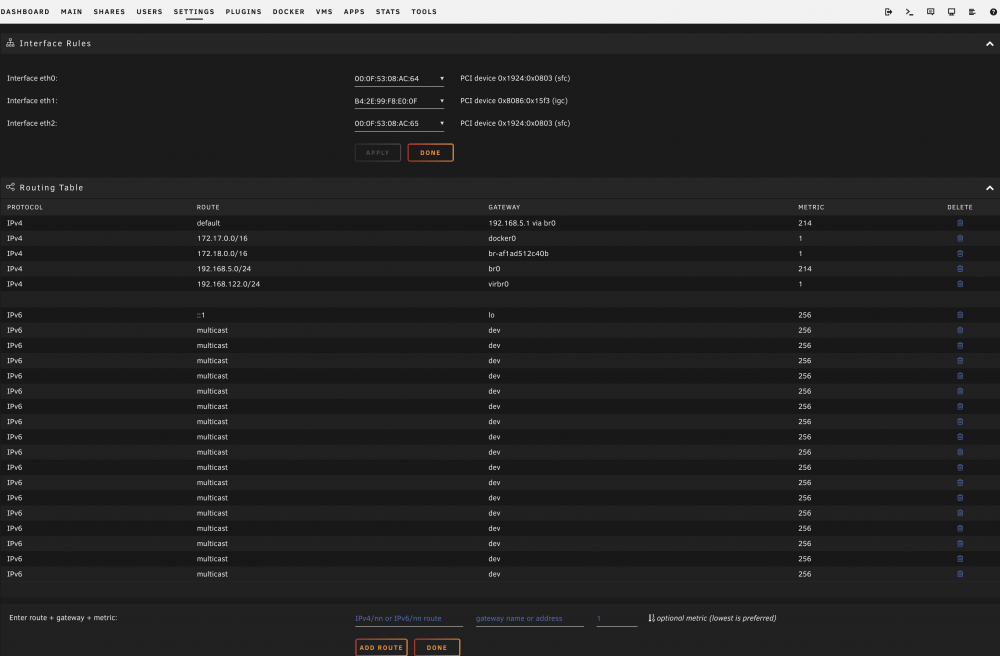Click 'Enter route + gateway + metric:' label
The image size is (1000, 656).
point(63,618)
